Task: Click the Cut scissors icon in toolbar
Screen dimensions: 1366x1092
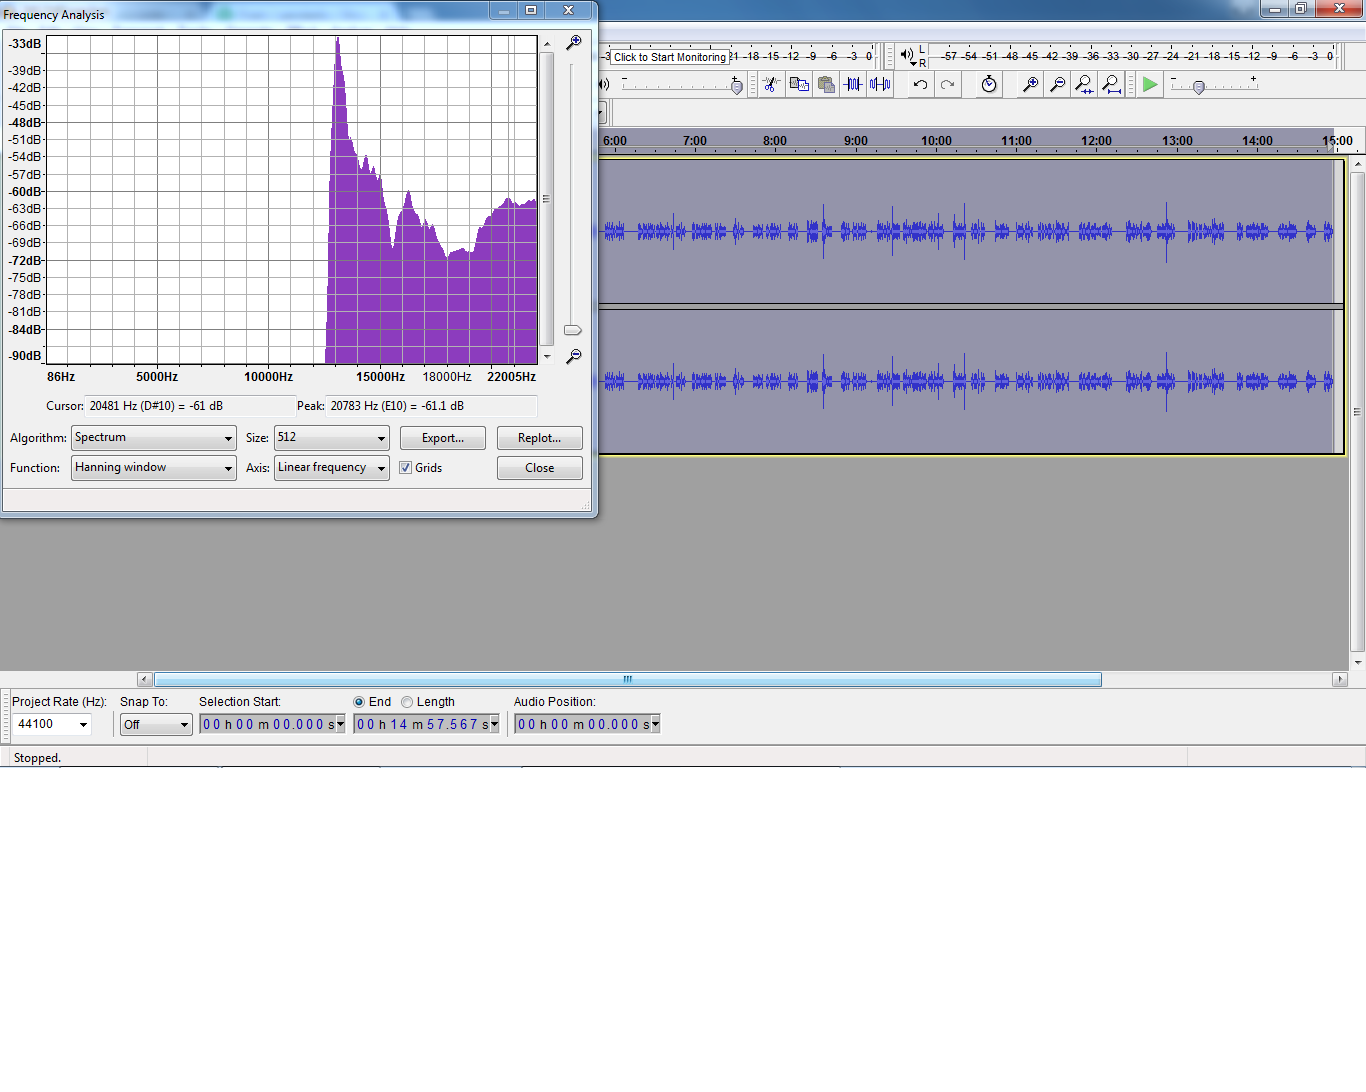Action: [771, 85]
